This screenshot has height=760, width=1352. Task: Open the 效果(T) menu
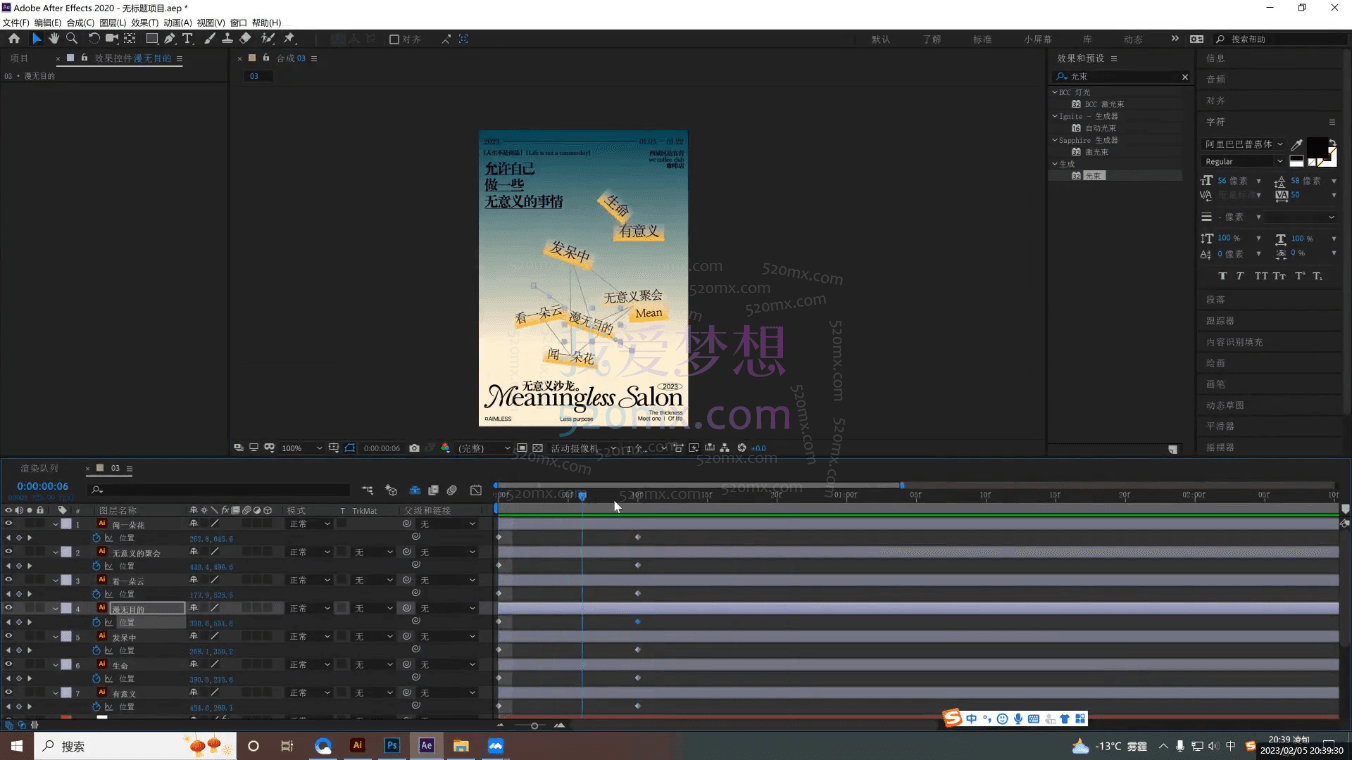tap(145, 22)
